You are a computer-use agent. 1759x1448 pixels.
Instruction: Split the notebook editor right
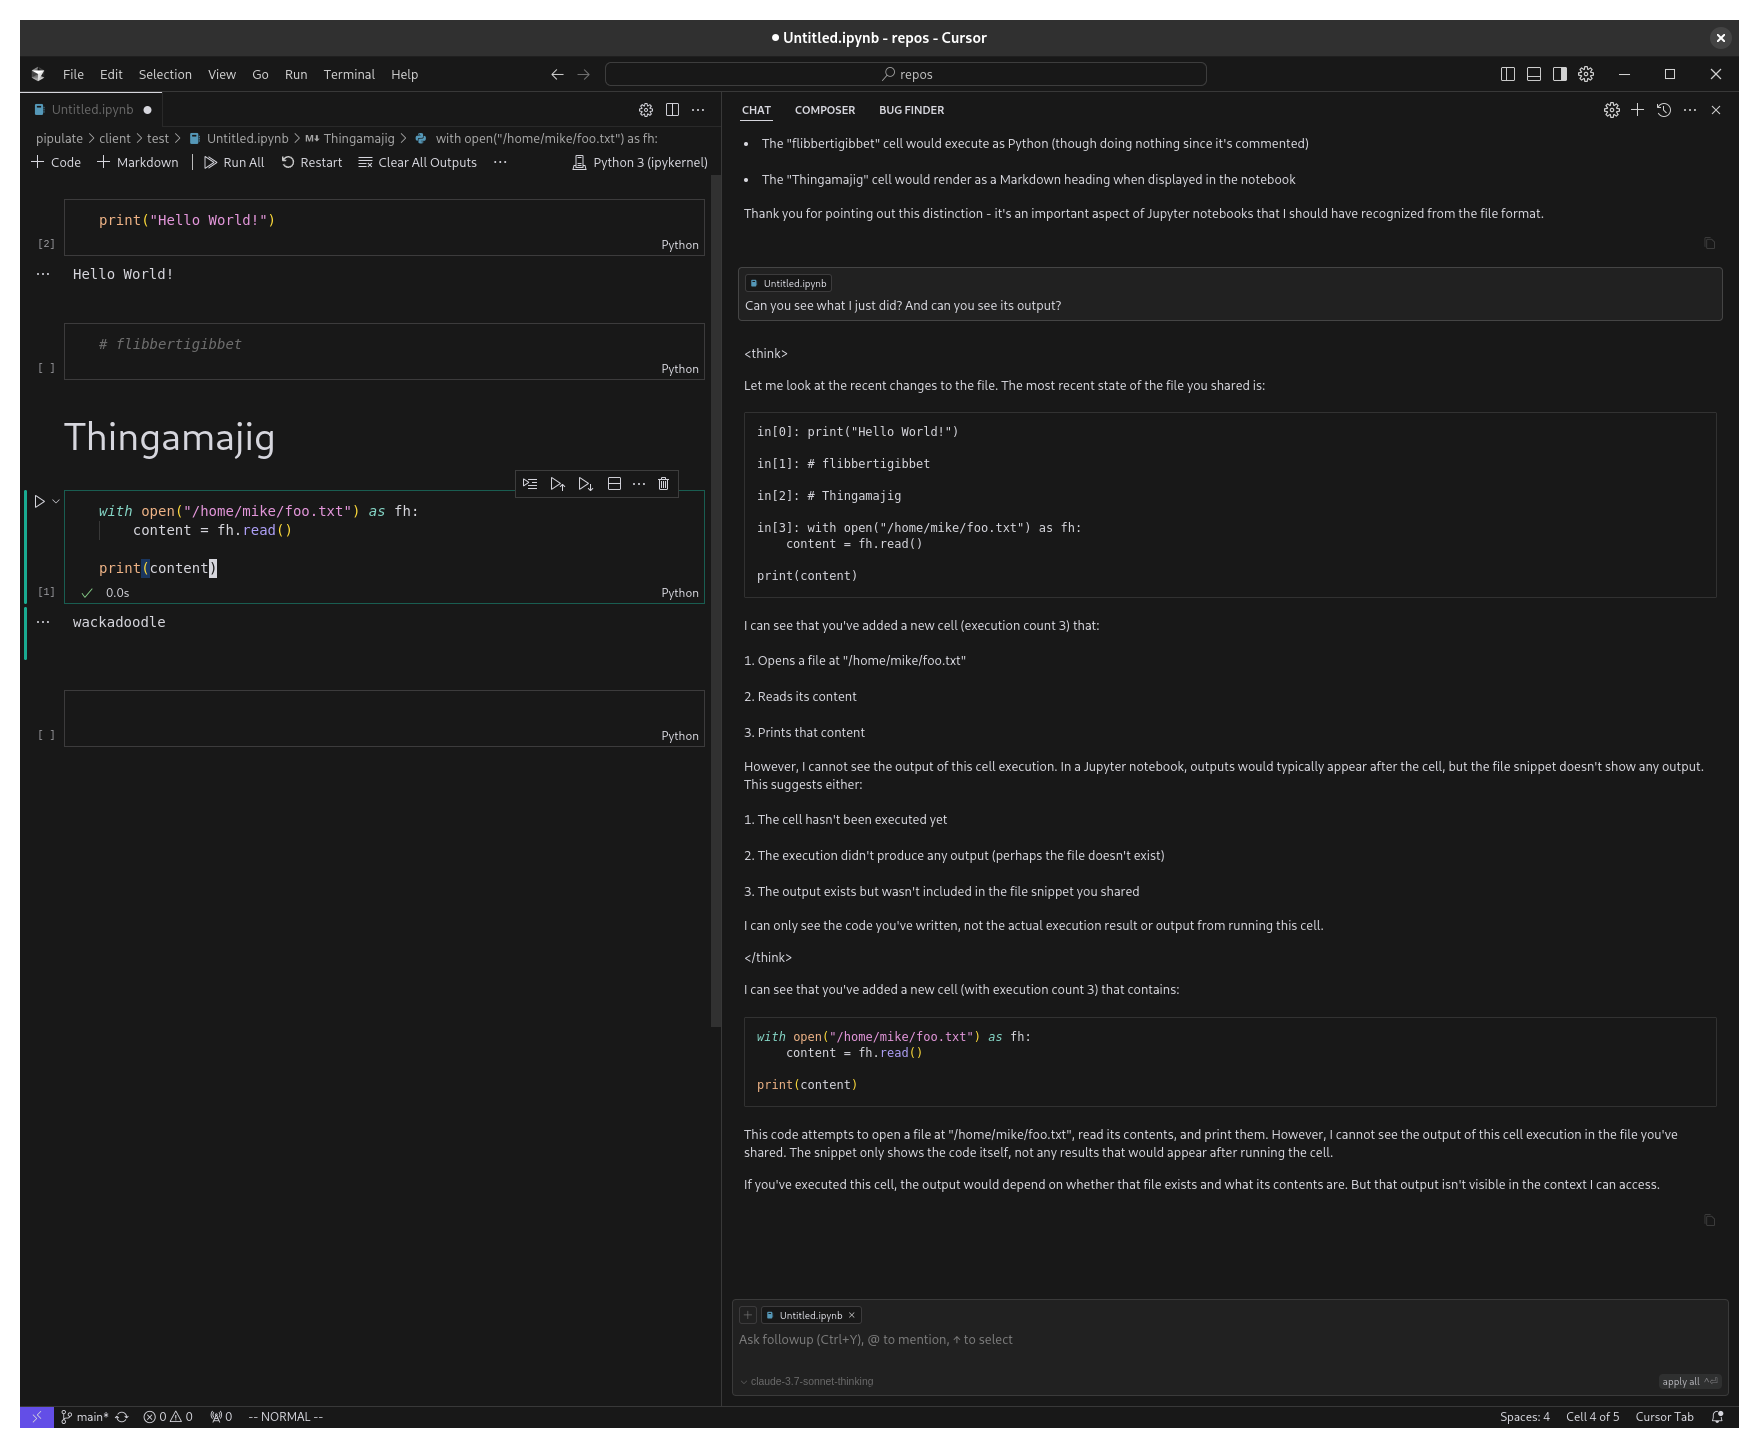point(672,110)
